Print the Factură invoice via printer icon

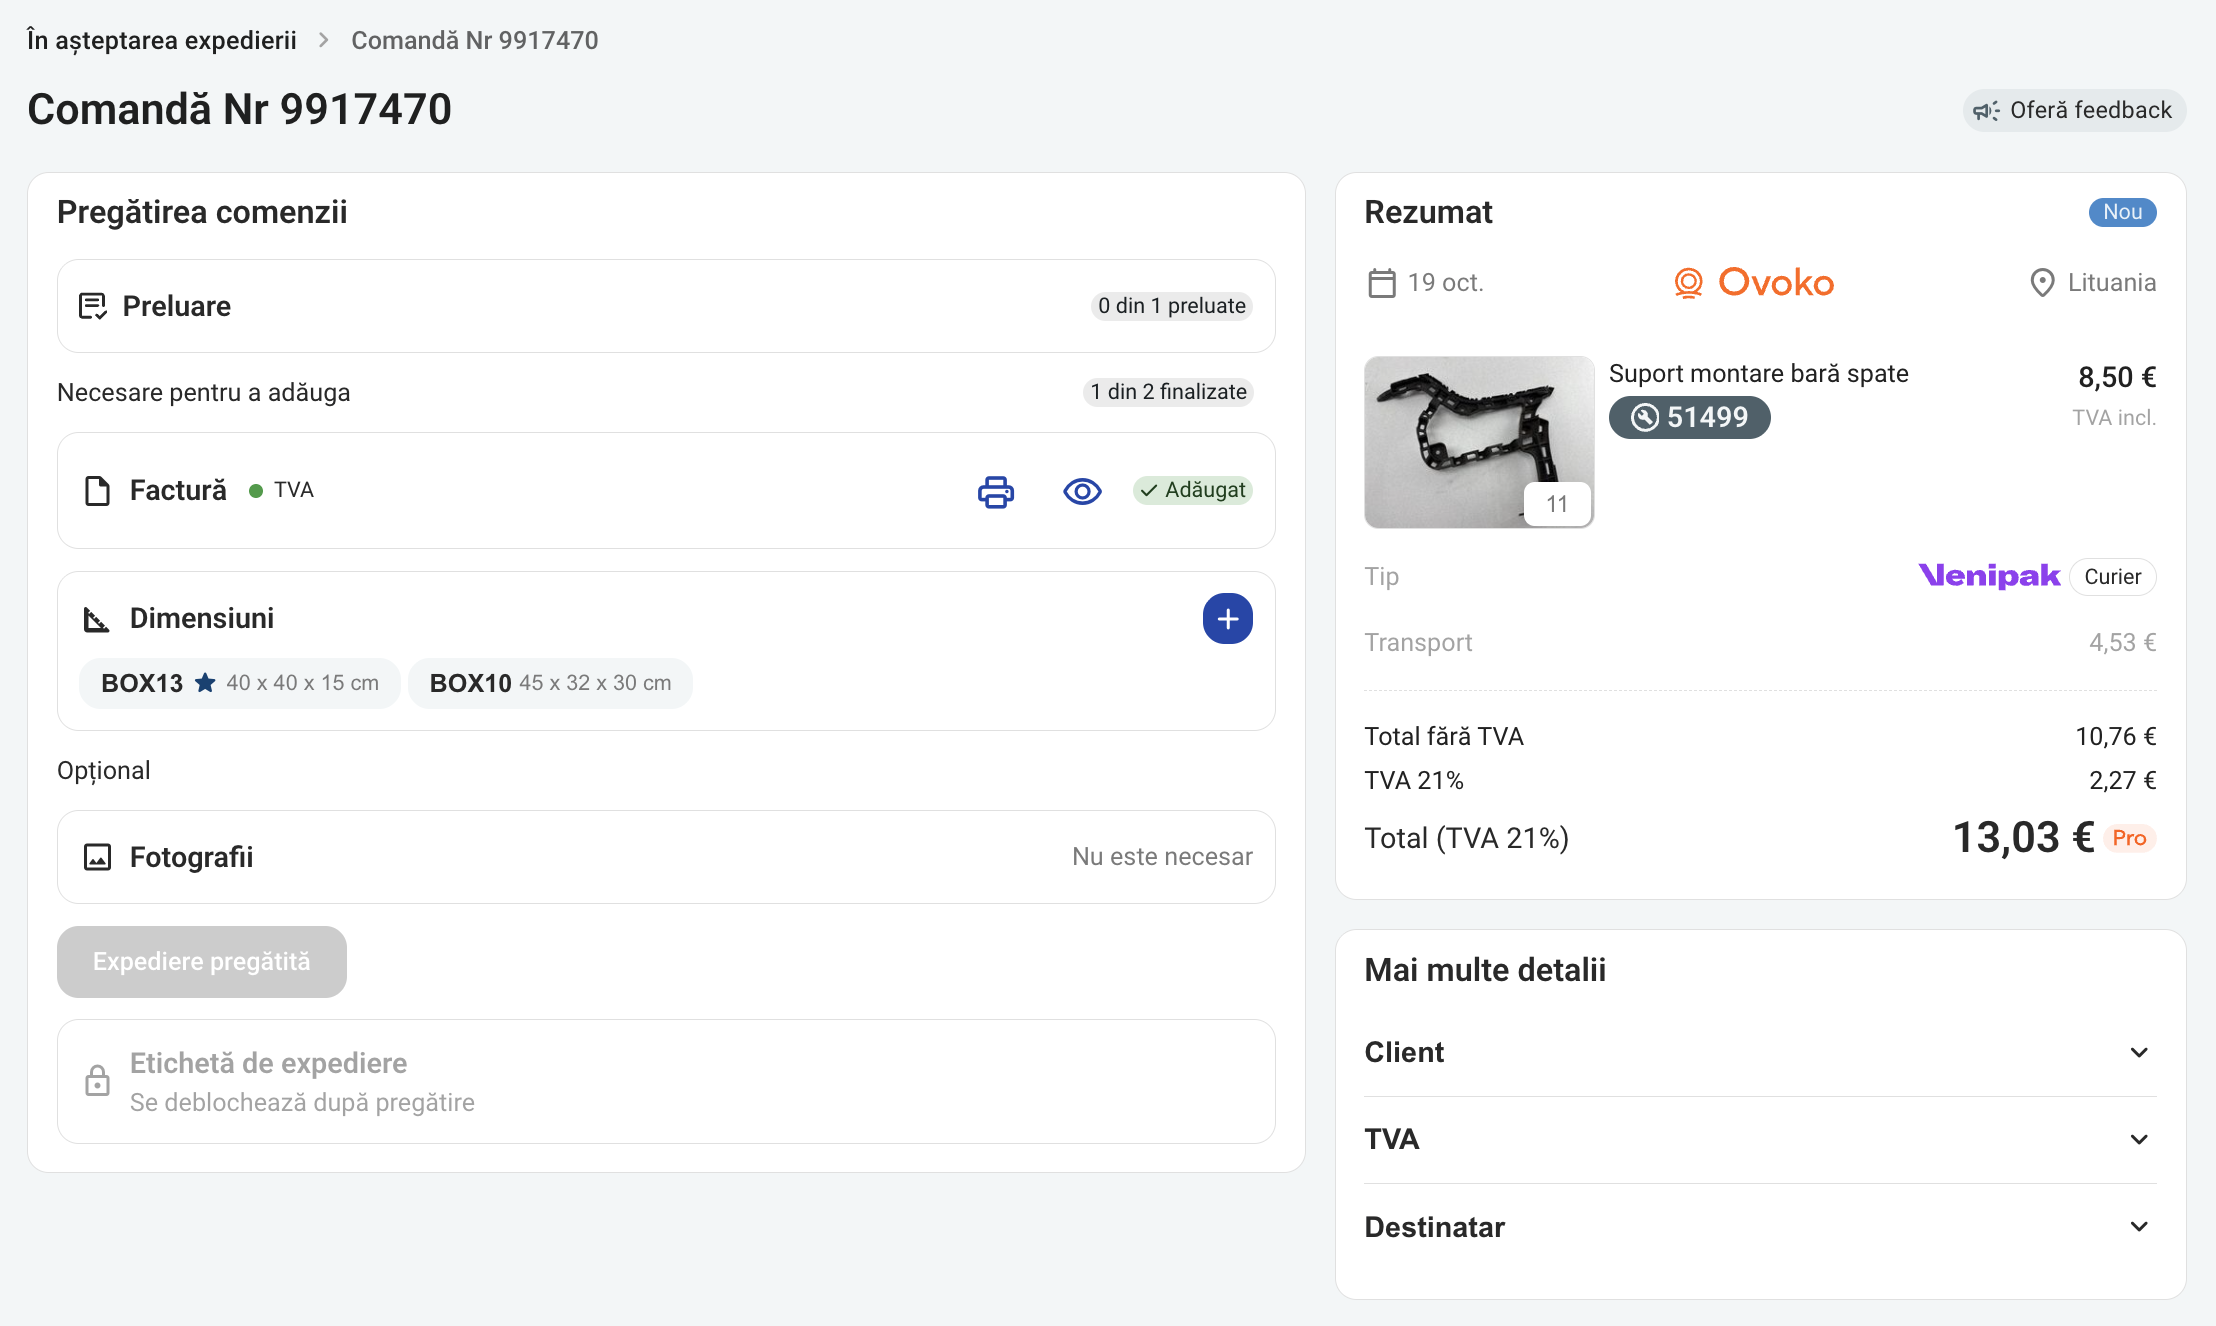995,491
